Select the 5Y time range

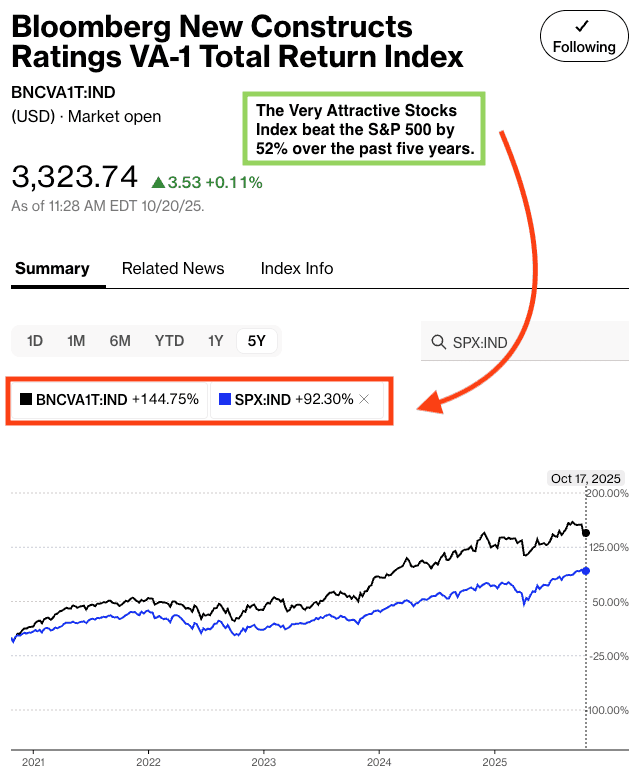pyautogui.click(x=257, y=341)
